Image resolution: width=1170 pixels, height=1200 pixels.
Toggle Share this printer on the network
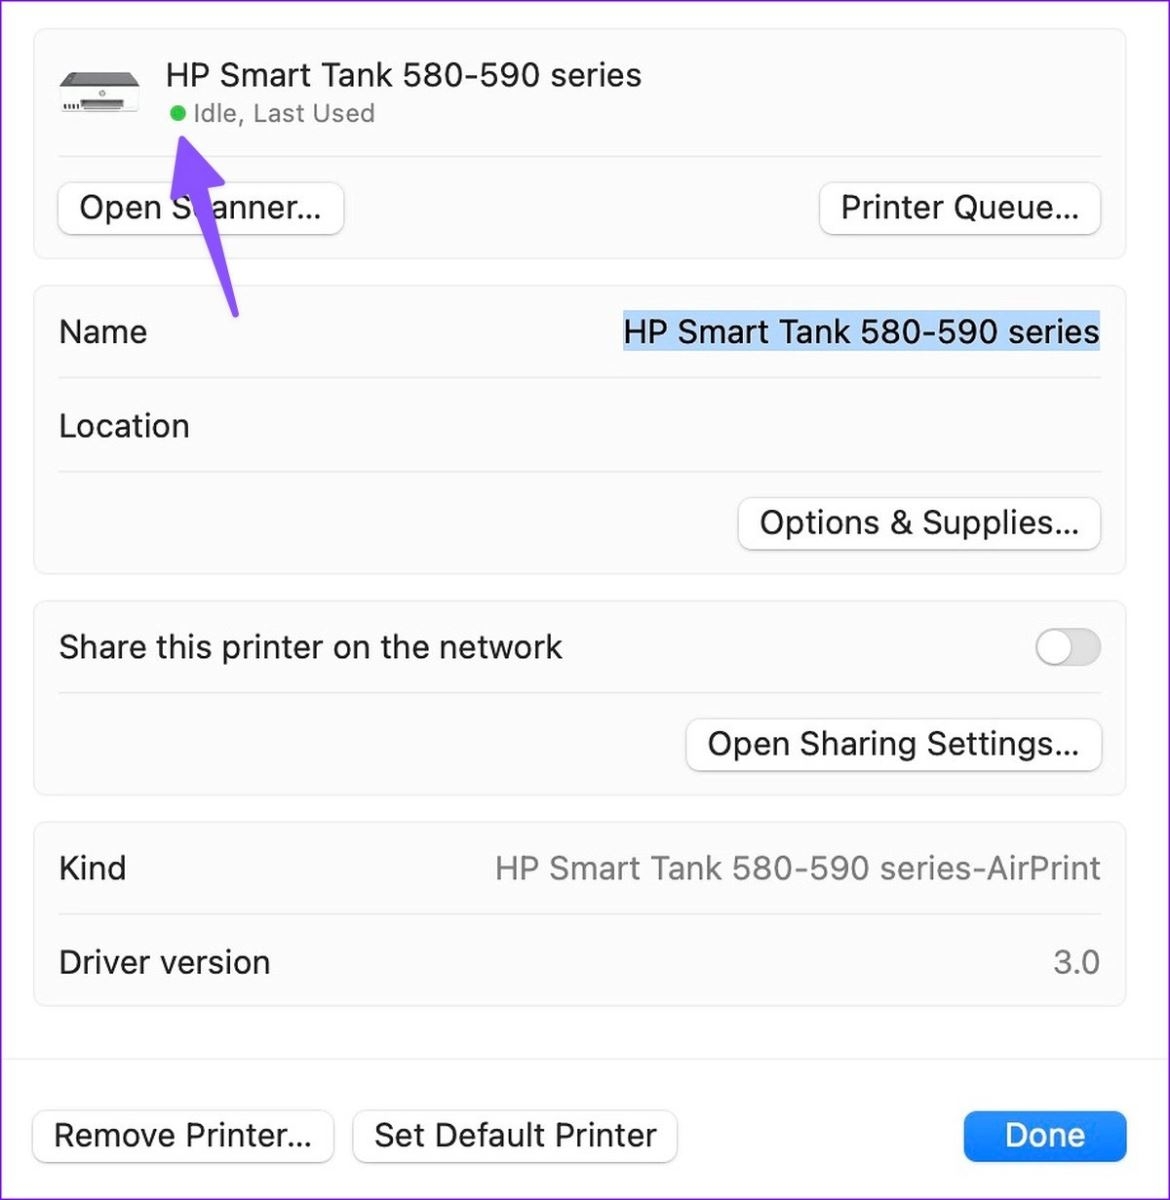(x=1068, y=647)
